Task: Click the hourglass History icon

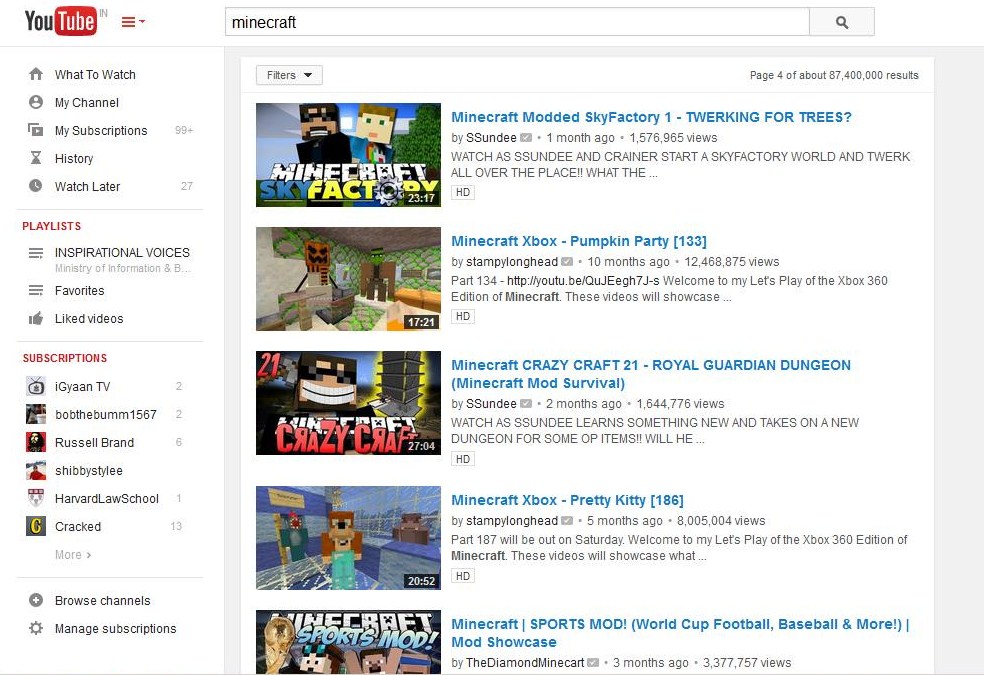Action: coord(36,158)
